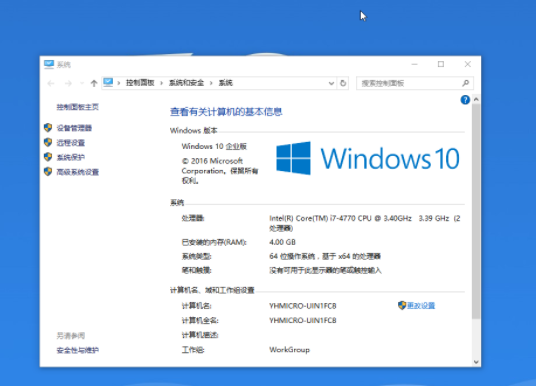Click the 4.00 GB RAM value
536x386 pixels.
(282, 242)
